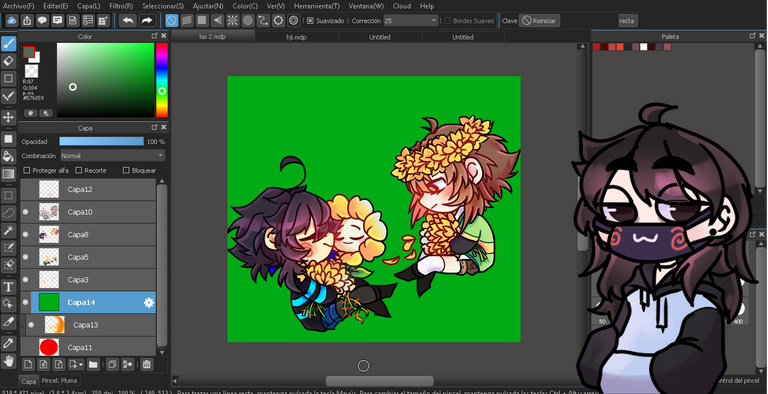
Task: Hide the Capa10 layer visibility dot
Action: pyautogui.click(x=25, y=212)
